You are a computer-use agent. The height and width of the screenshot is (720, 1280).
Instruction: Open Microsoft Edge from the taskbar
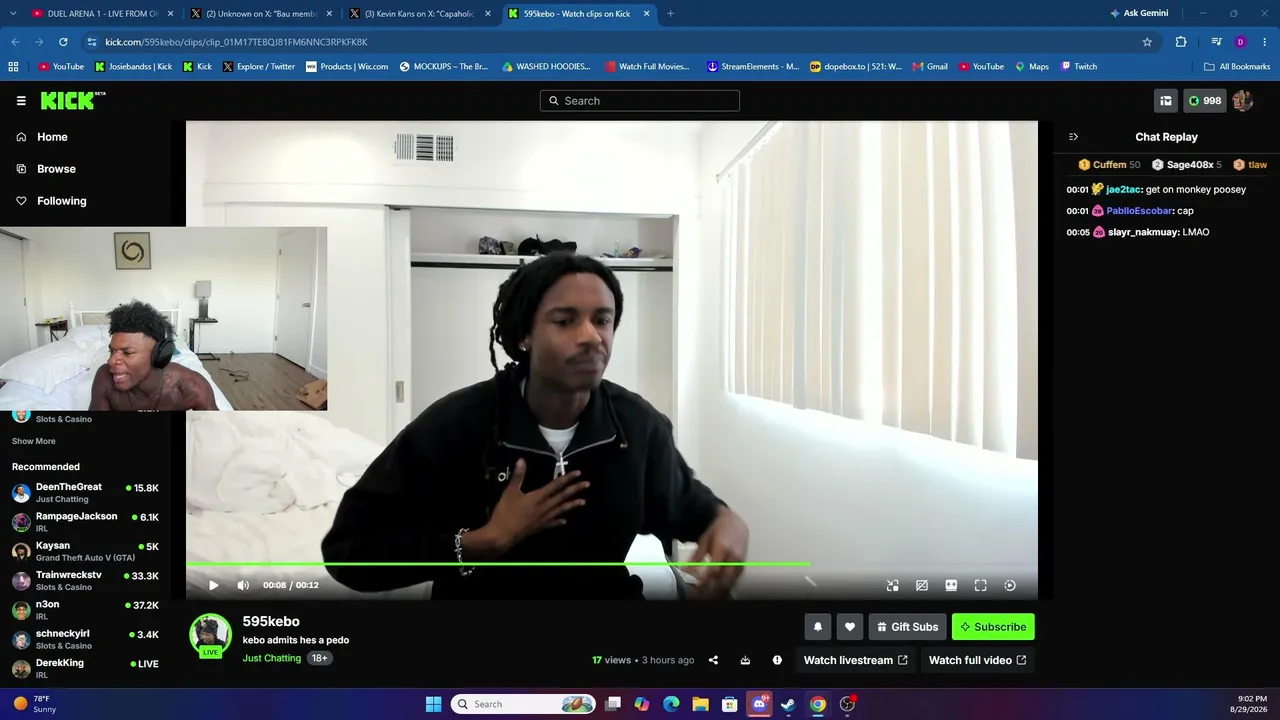671,704
